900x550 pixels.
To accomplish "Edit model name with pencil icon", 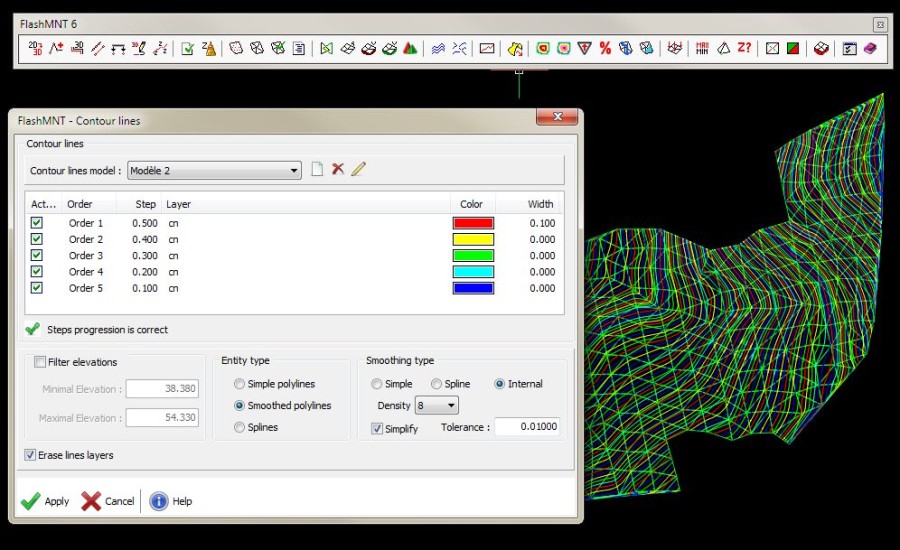I will pos(359,169).
